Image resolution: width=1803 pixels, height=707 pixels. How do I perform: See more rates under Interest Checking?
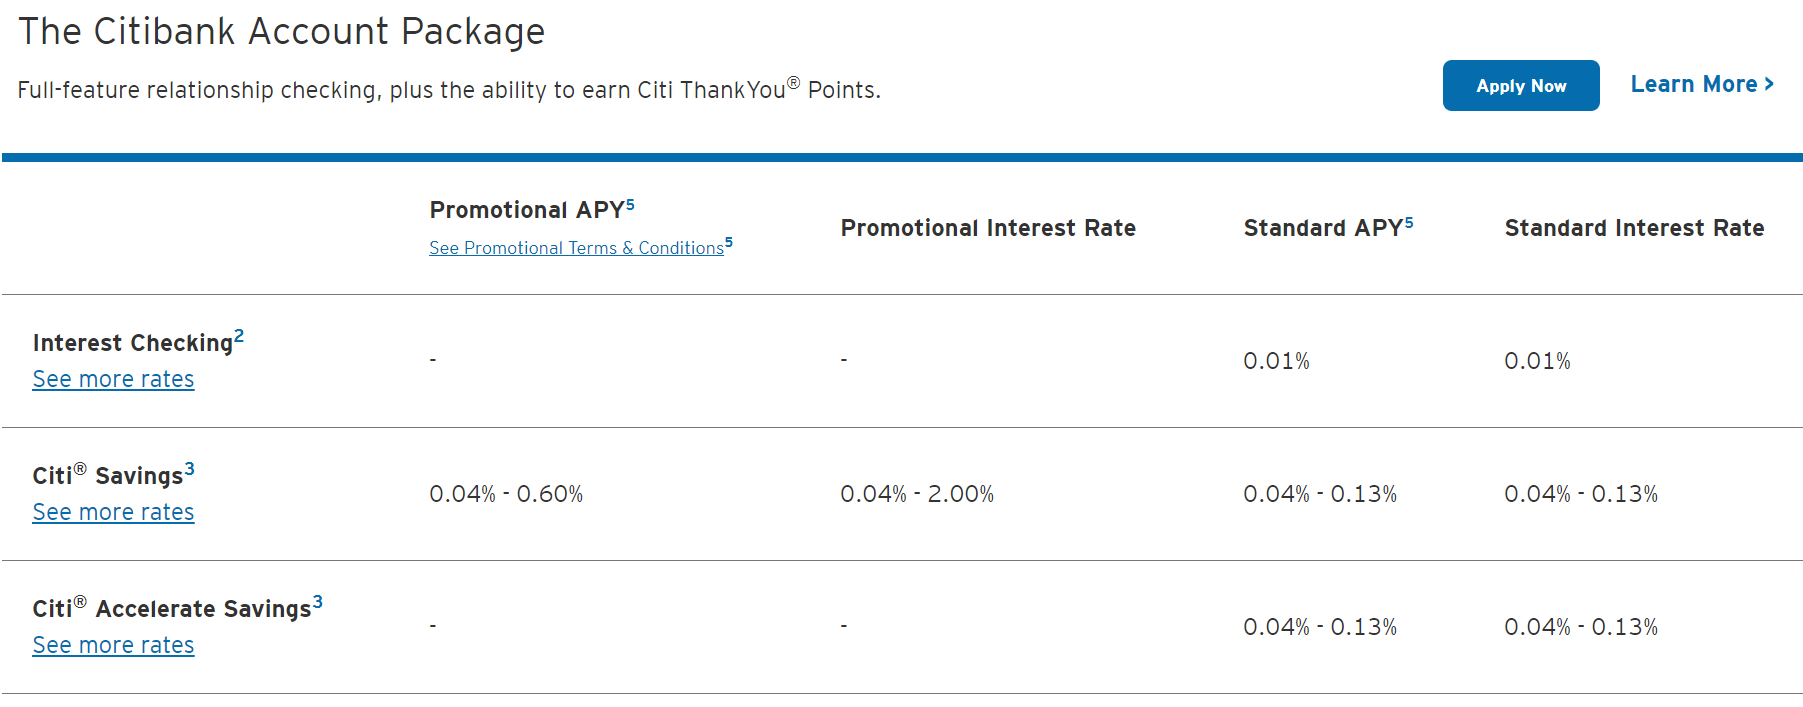[x=113, y=380]
